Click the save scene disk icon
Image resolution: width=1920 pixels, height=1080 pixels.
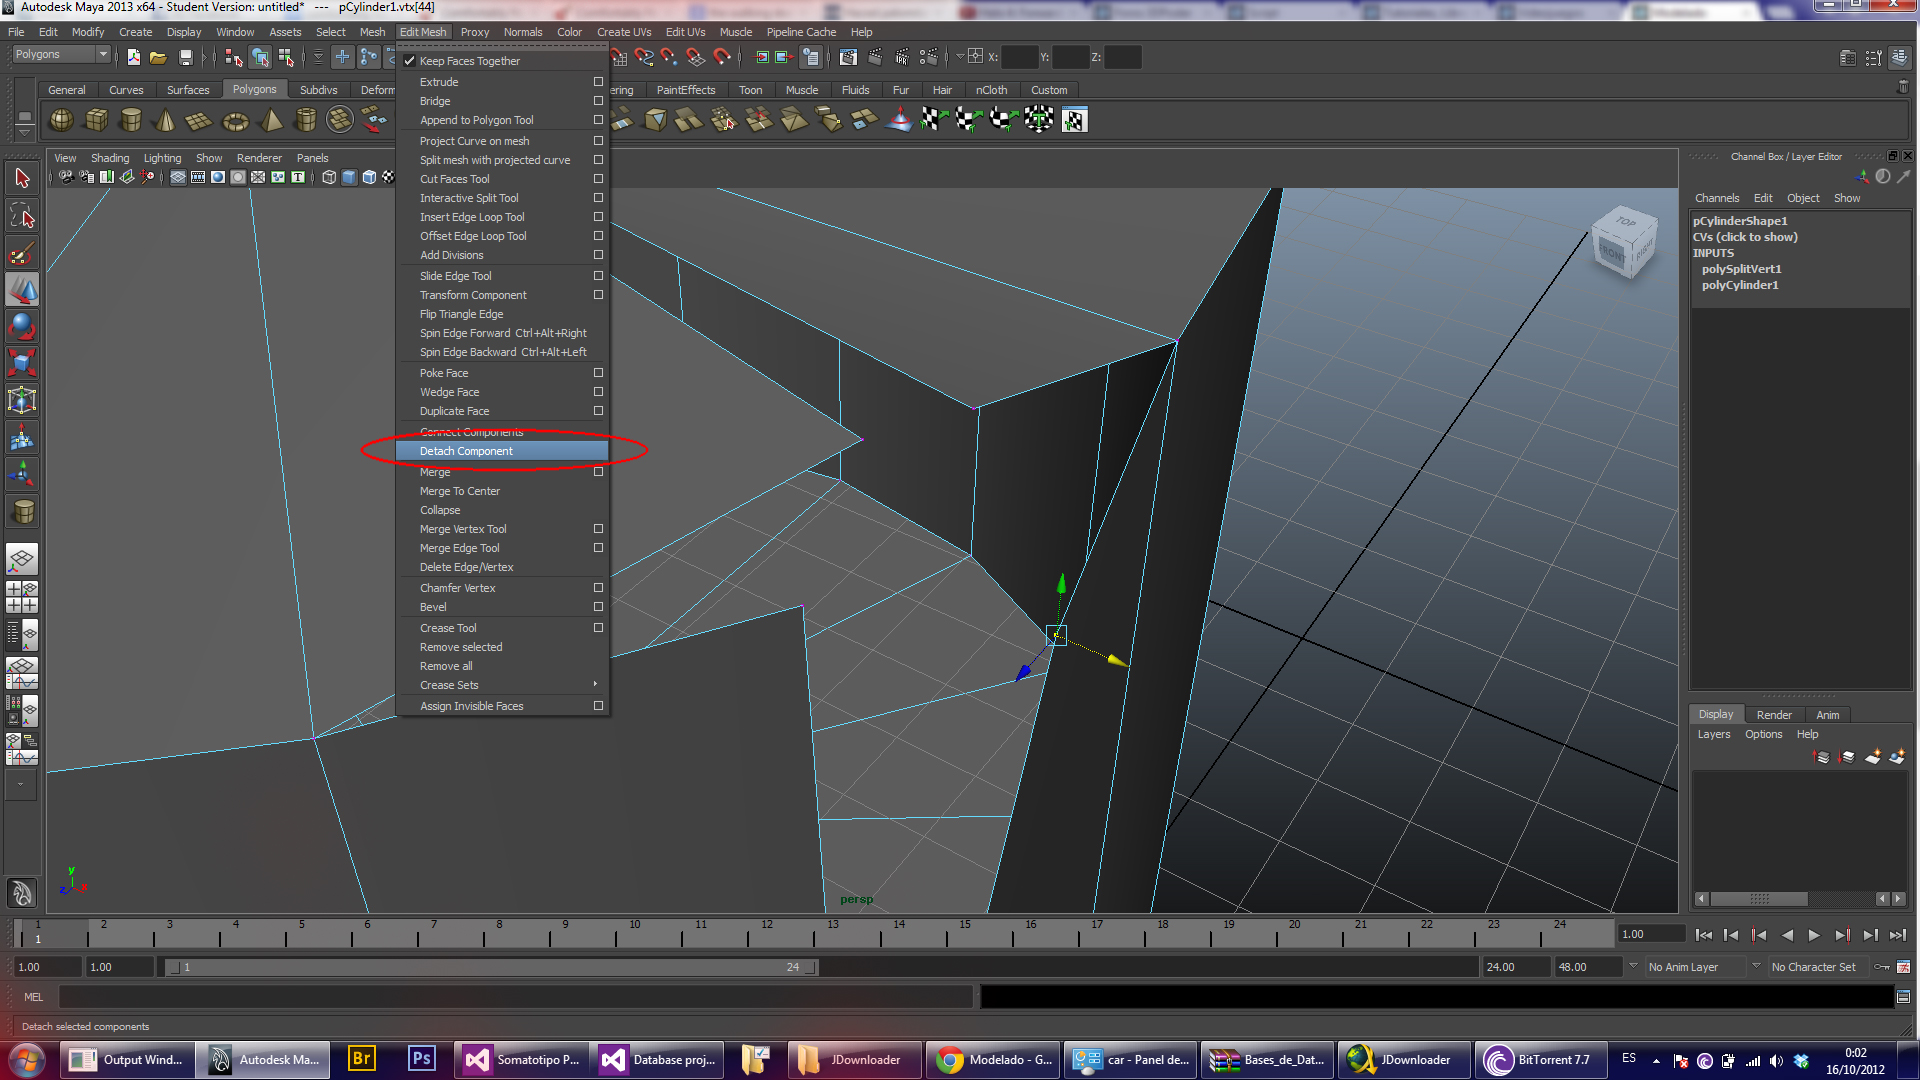[185, 58]
